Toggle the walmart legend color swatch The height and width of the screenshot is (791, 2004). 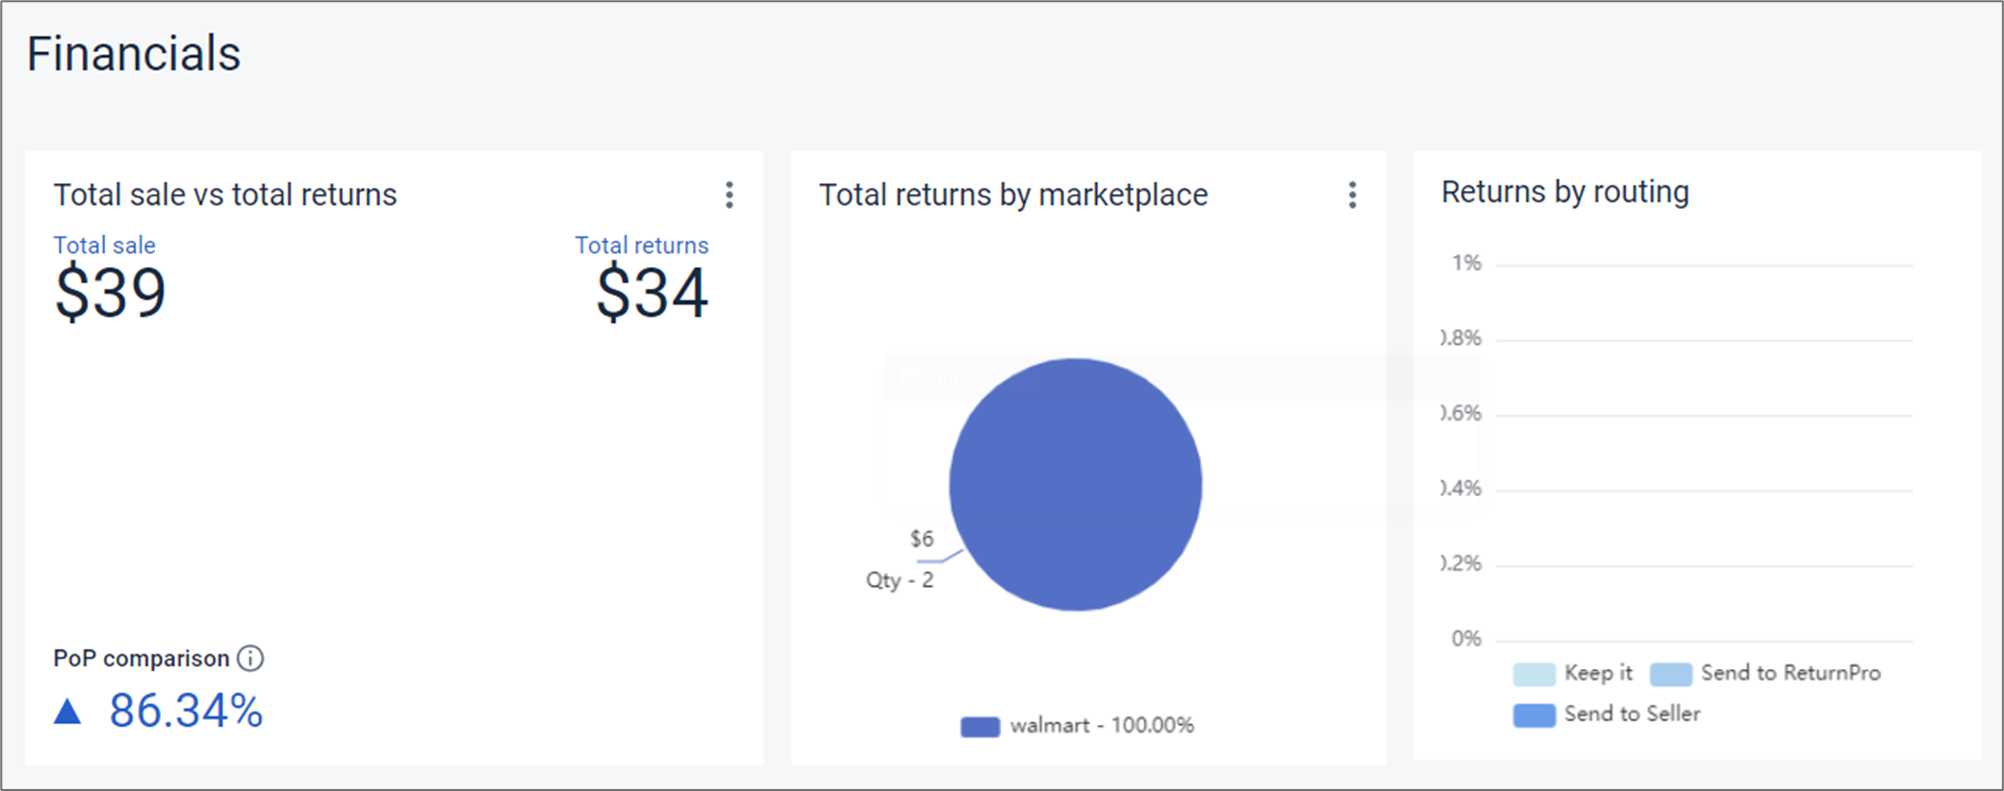pyautogui.click(x=979, y=727)
